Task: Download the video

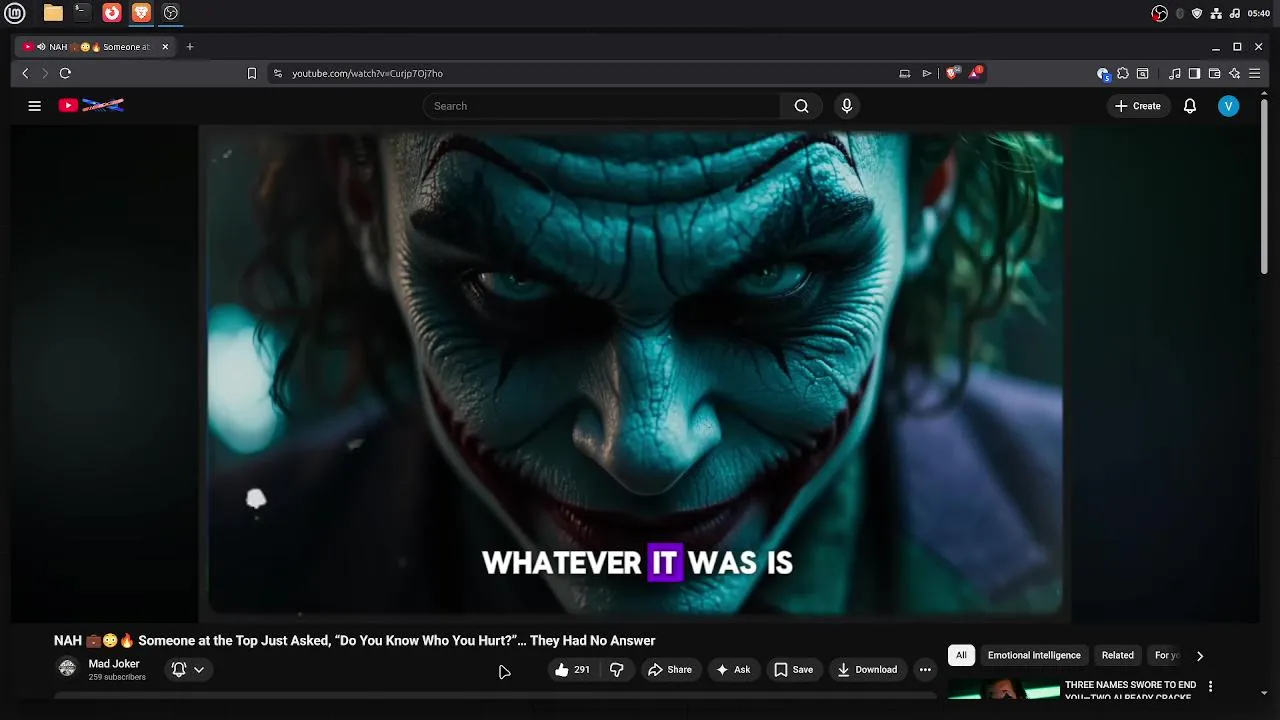Action: point(868,670)
